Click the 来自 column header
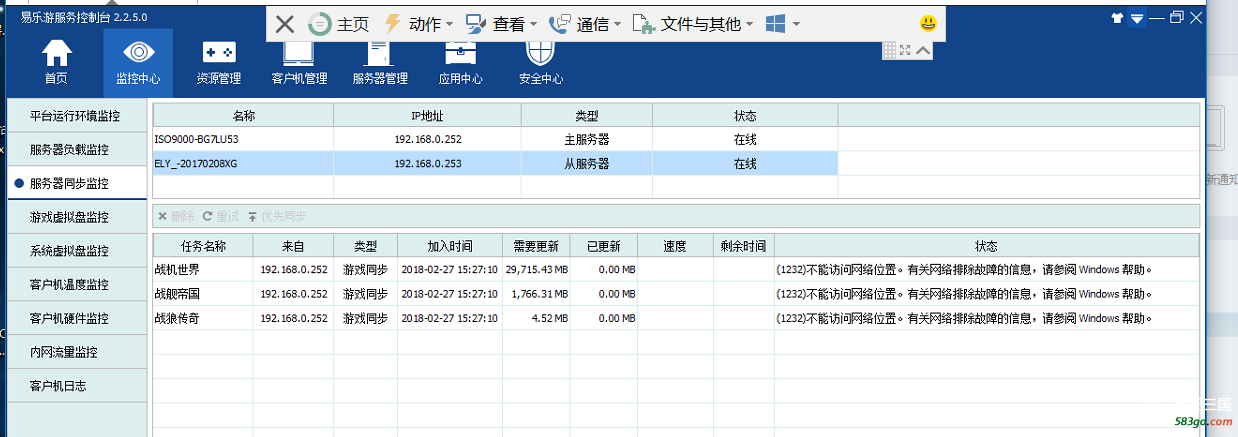The image size is (1238, 437). (x=293, y=246)
